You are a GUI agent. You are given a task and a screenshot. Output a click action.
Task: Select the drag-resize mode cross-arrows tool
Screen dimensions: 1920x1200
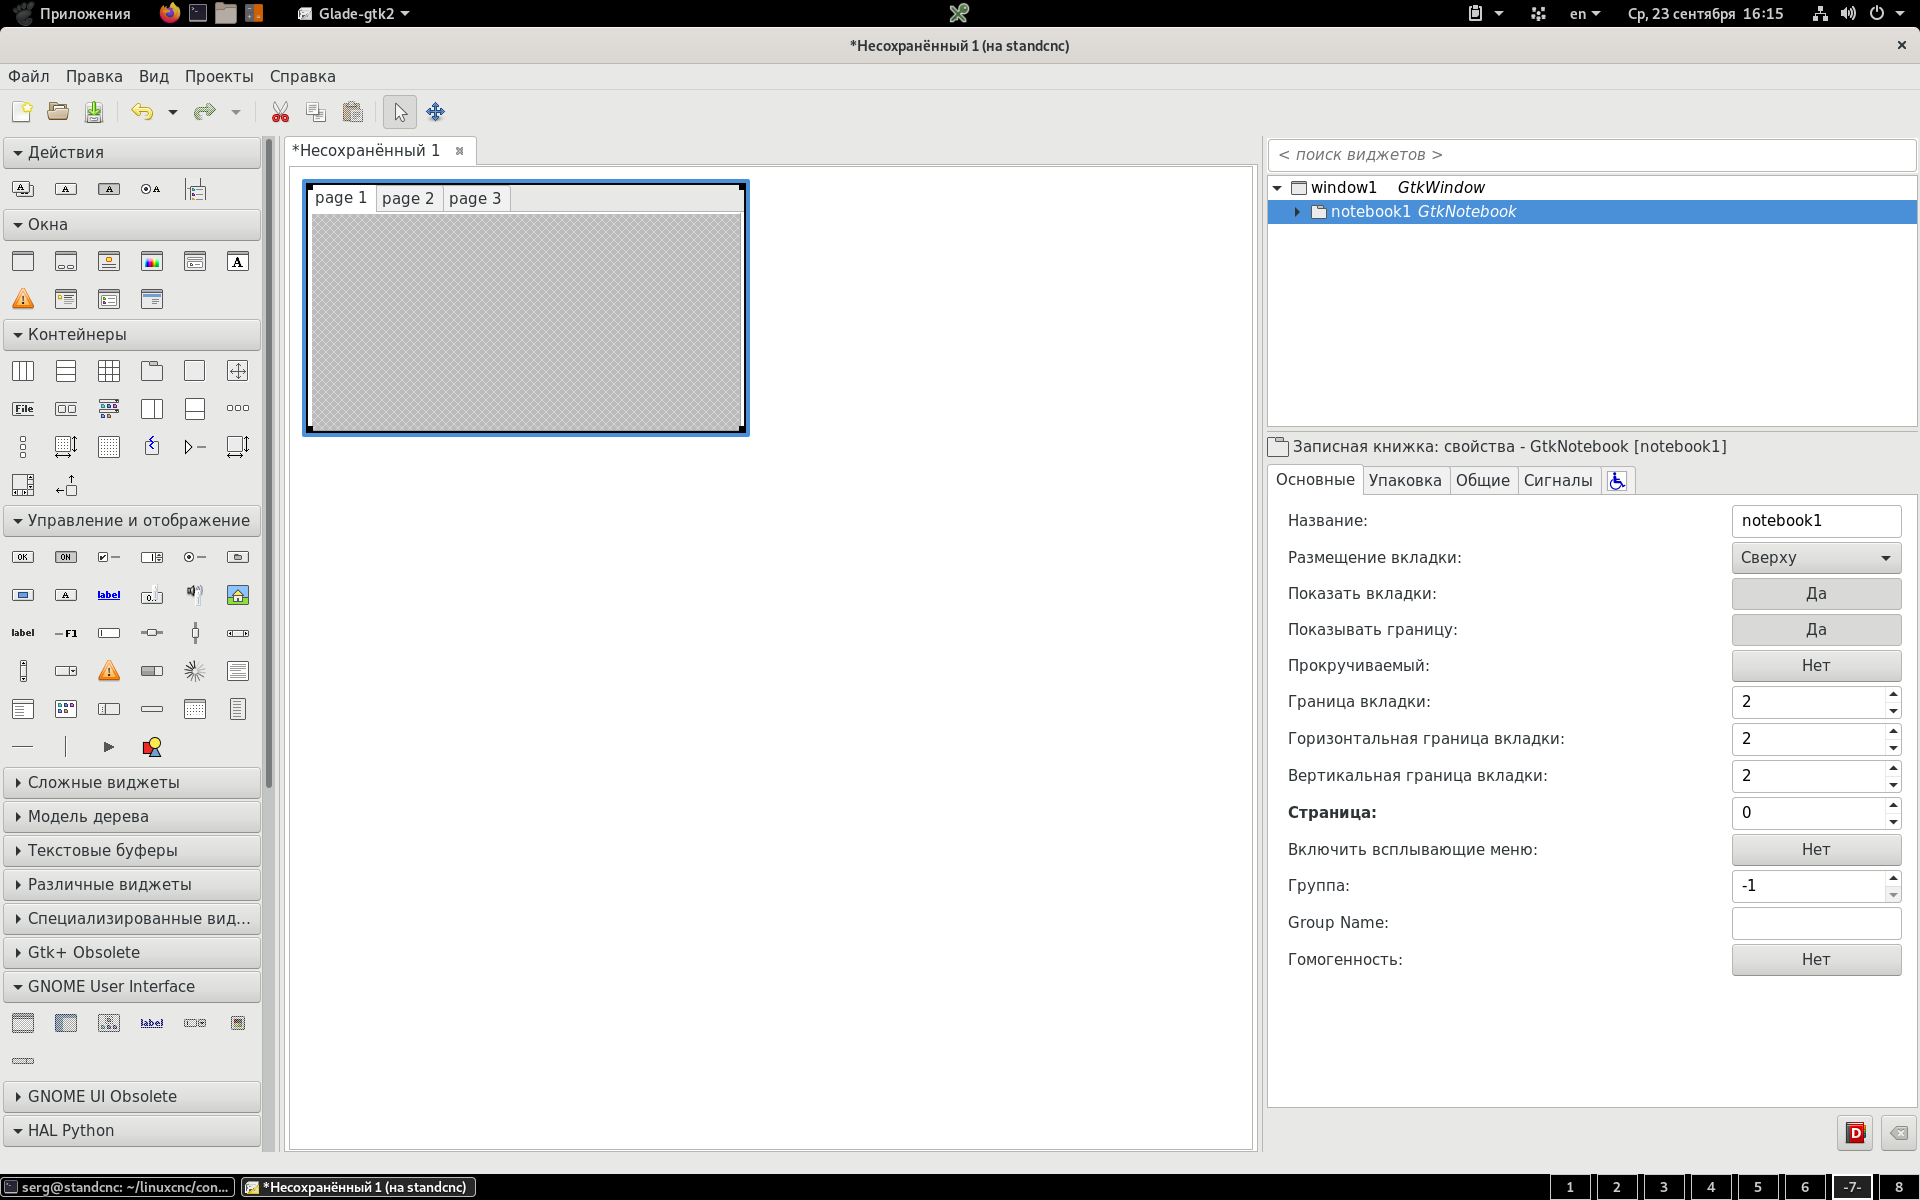click(435, 112)
